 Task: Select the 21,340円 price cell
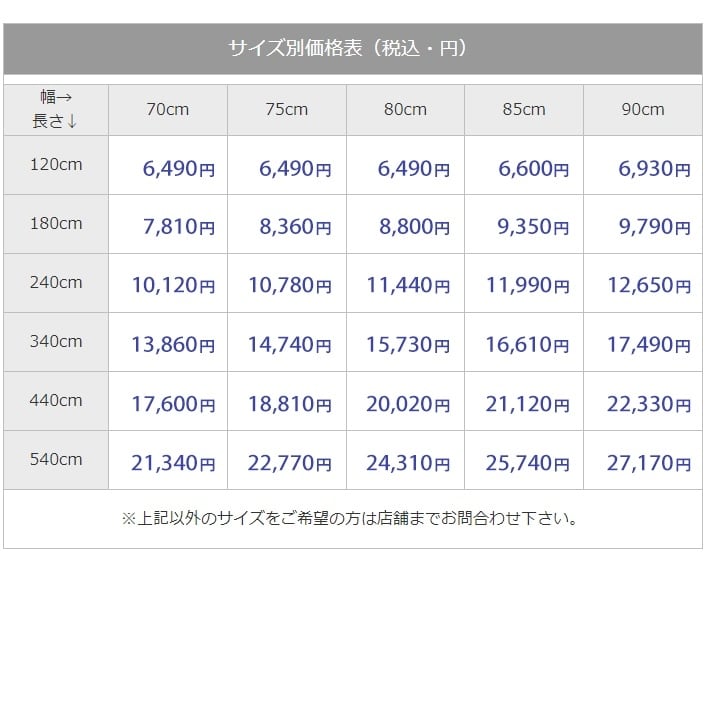pos(168,460)
